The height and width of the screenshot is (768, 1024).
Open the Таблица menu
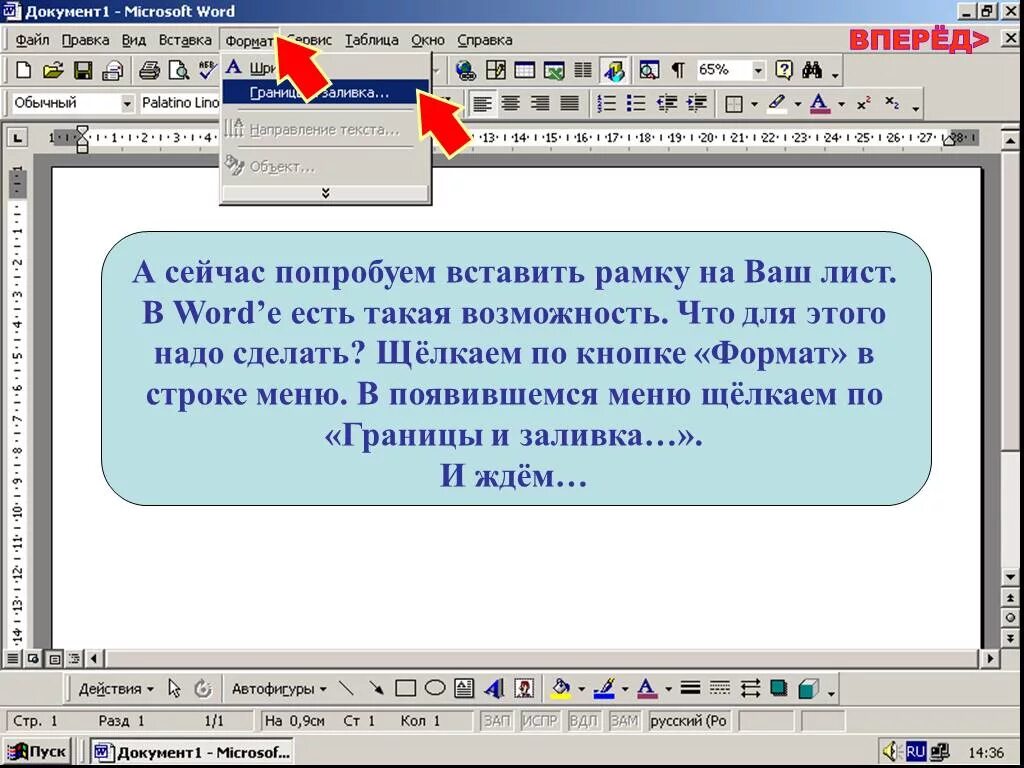pos(371,40)
